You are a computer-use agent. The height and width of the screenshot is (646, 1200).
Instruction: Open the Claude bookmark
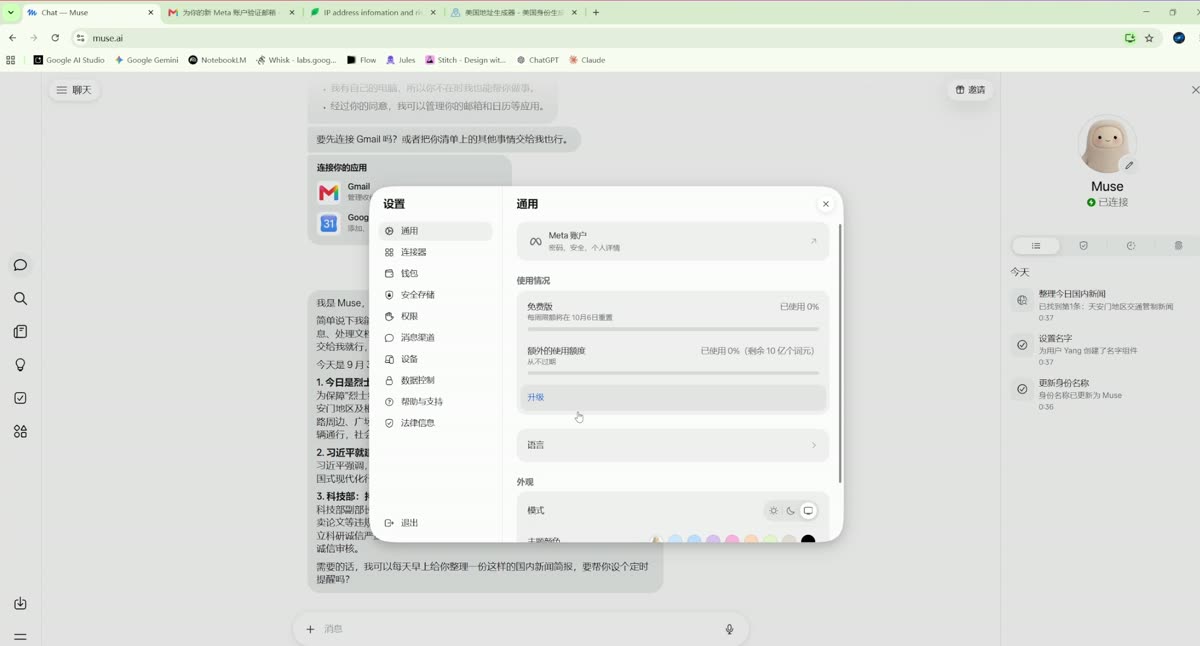[x=587, y=60]
